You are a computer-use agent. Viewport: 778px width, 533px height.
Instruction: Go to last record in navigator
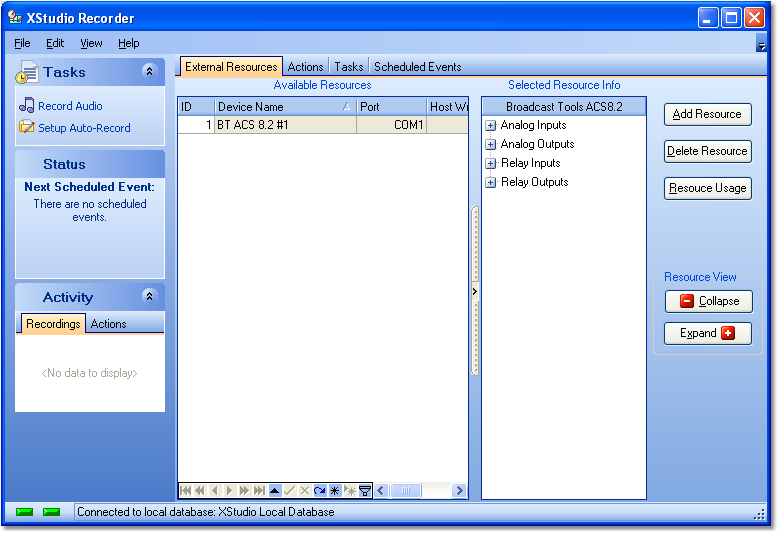click(259, 491)
